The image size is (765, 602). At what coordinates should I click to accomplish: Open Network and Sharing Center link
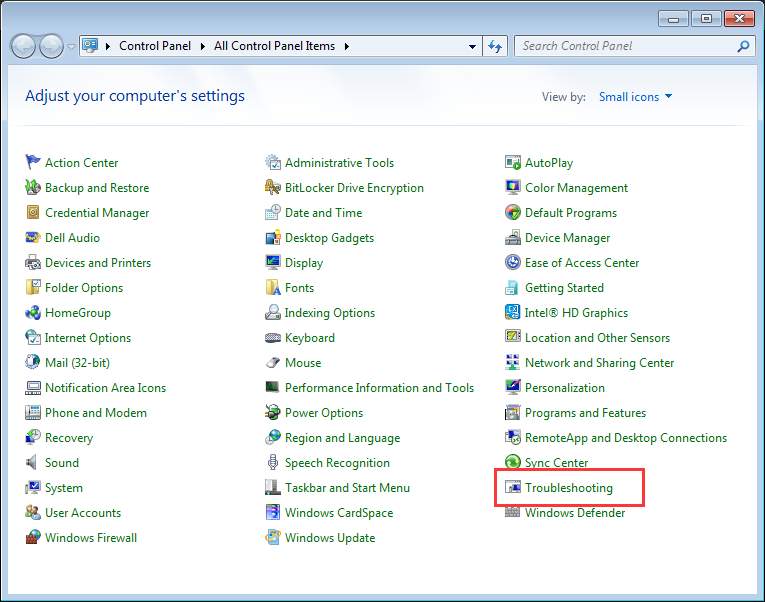(599, 363)
